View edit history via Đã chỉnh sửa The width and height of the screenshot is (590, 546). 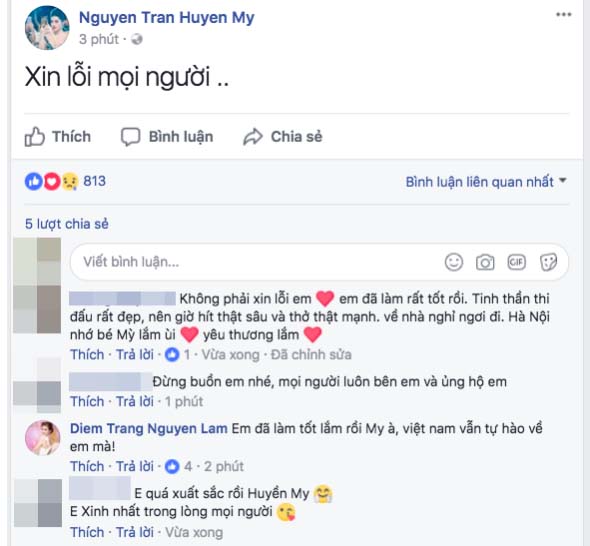point(311,354)
